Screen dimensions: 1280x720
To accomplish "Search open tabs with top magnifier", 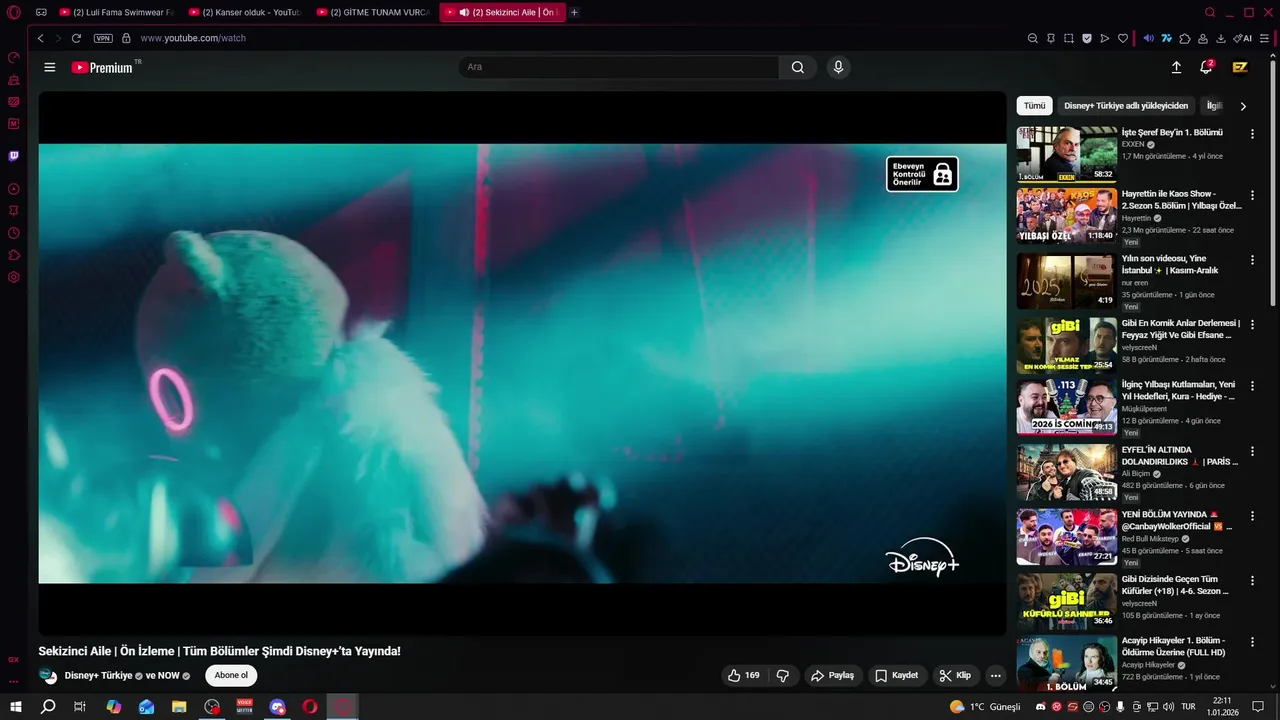I will [x=1210, y=12].
